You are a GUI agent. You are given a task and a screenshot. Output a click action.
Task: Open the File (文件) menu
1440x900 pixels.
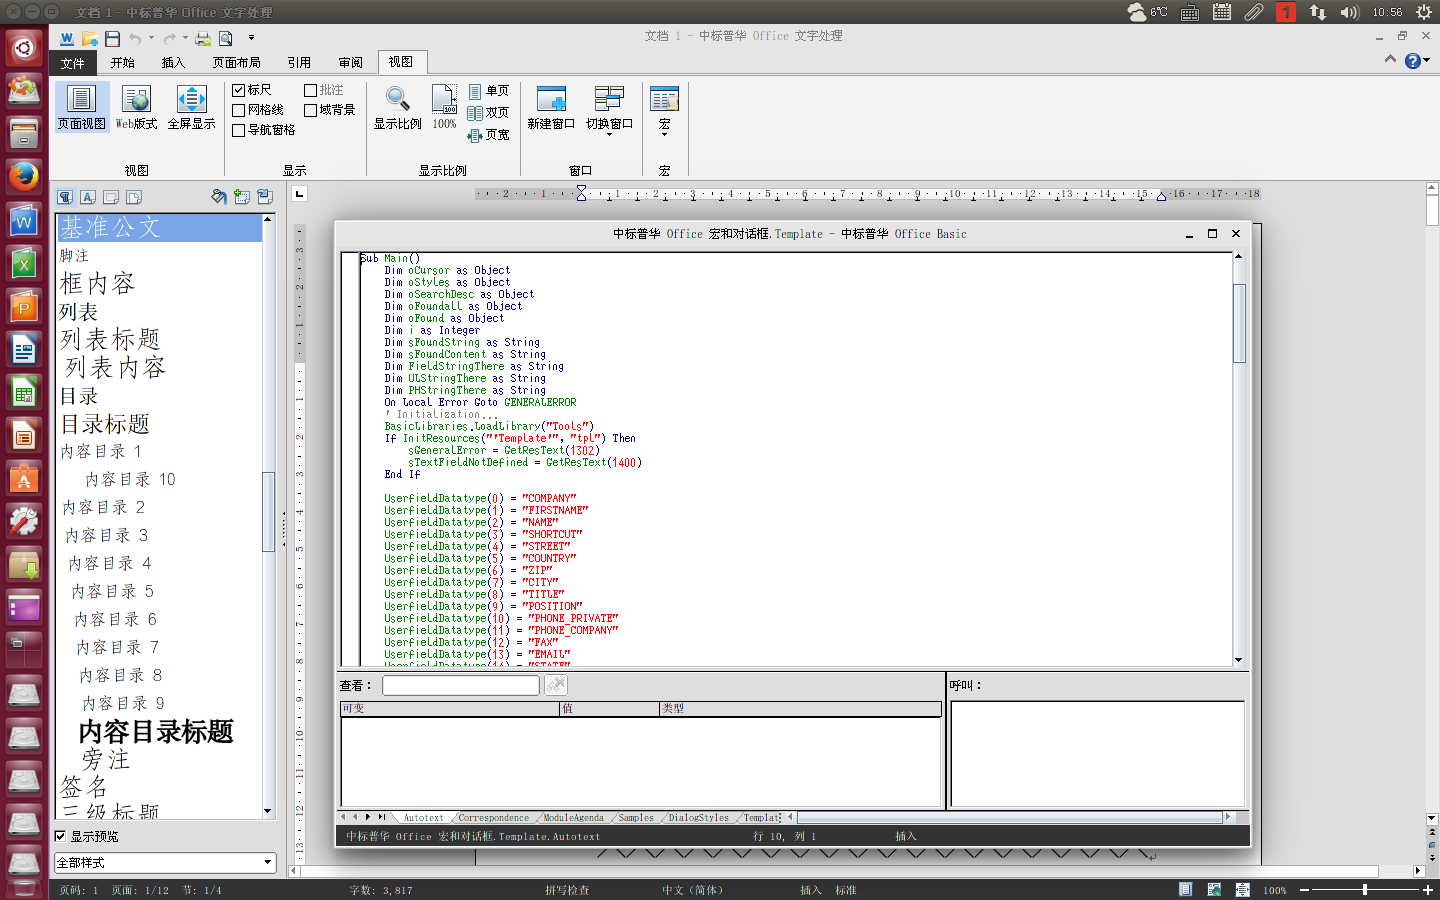pos(72,63)
